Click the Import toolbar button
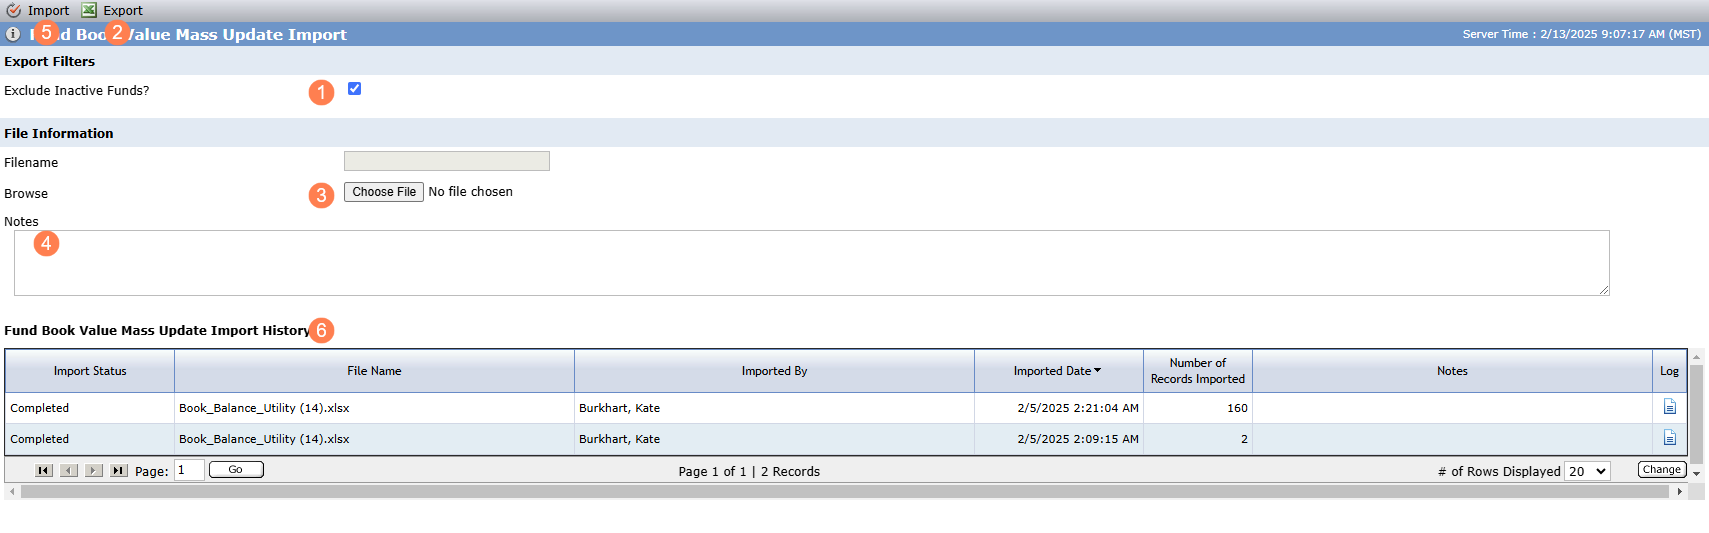 38,10
